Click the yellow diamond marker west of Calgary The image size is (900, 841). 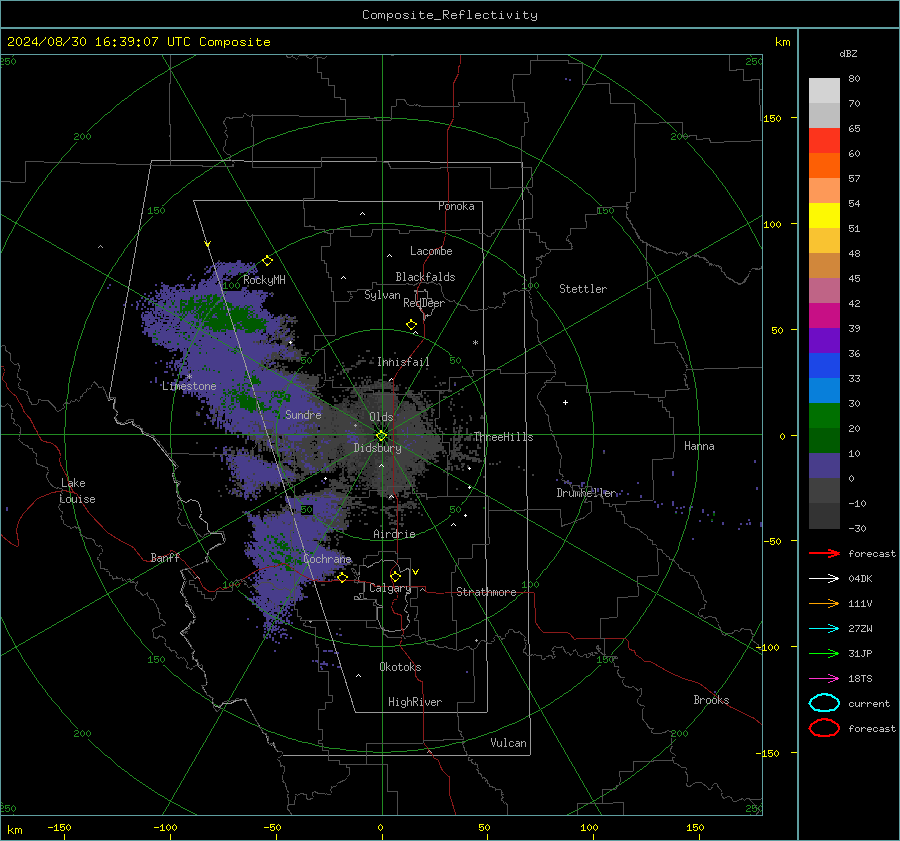pos(342,577)
